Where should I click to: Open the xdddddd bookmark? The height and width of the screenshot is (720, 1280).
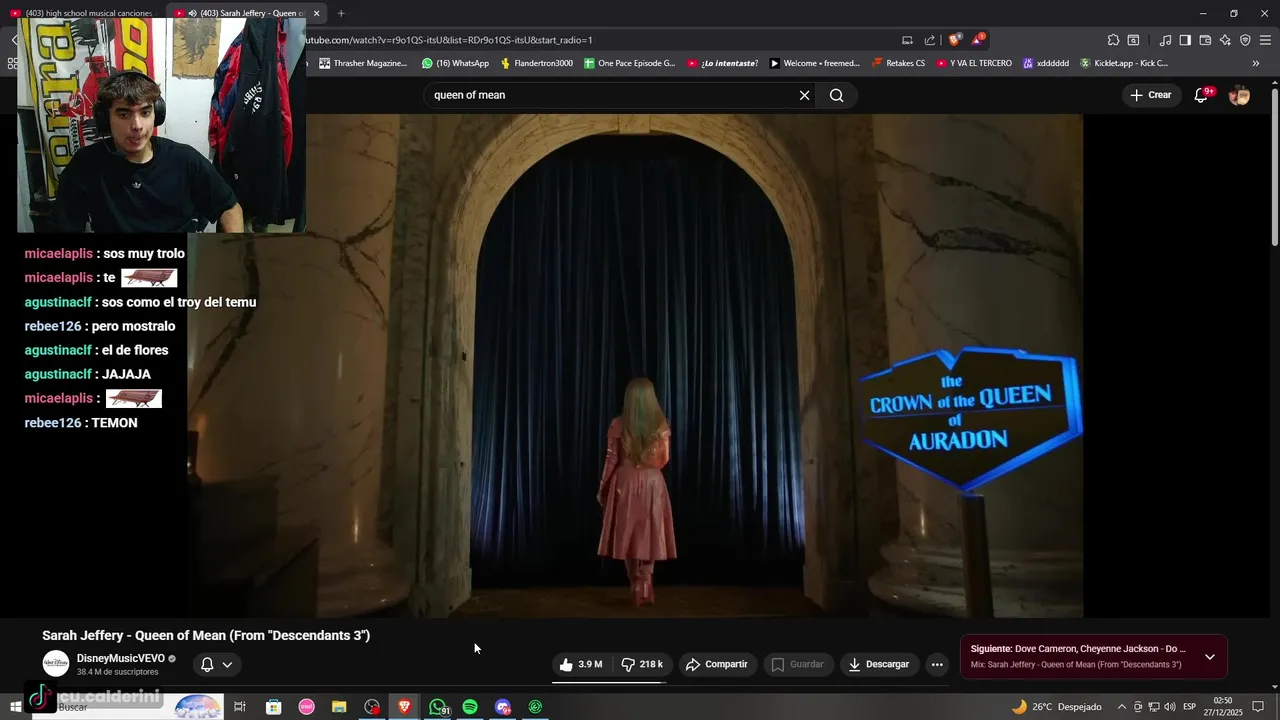(x=1046, y=63)
